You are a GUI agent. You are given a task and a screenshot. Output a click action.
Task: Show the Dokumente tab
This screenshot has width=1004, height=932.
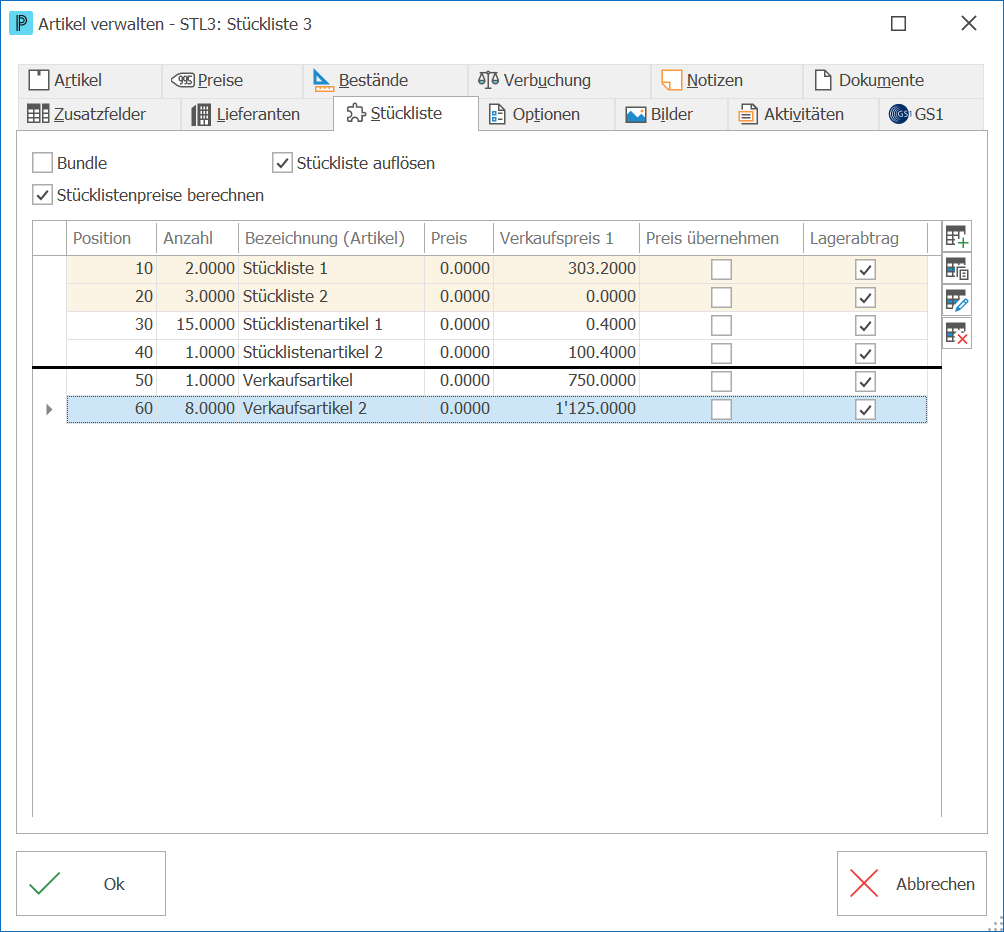[893, 81]
